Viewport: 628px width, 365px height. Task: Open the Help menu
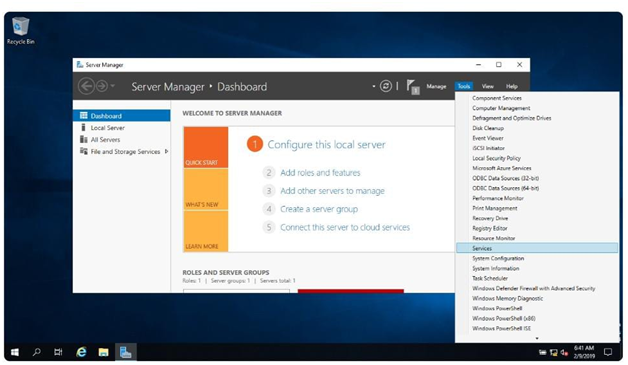click(x=511, y=86)
